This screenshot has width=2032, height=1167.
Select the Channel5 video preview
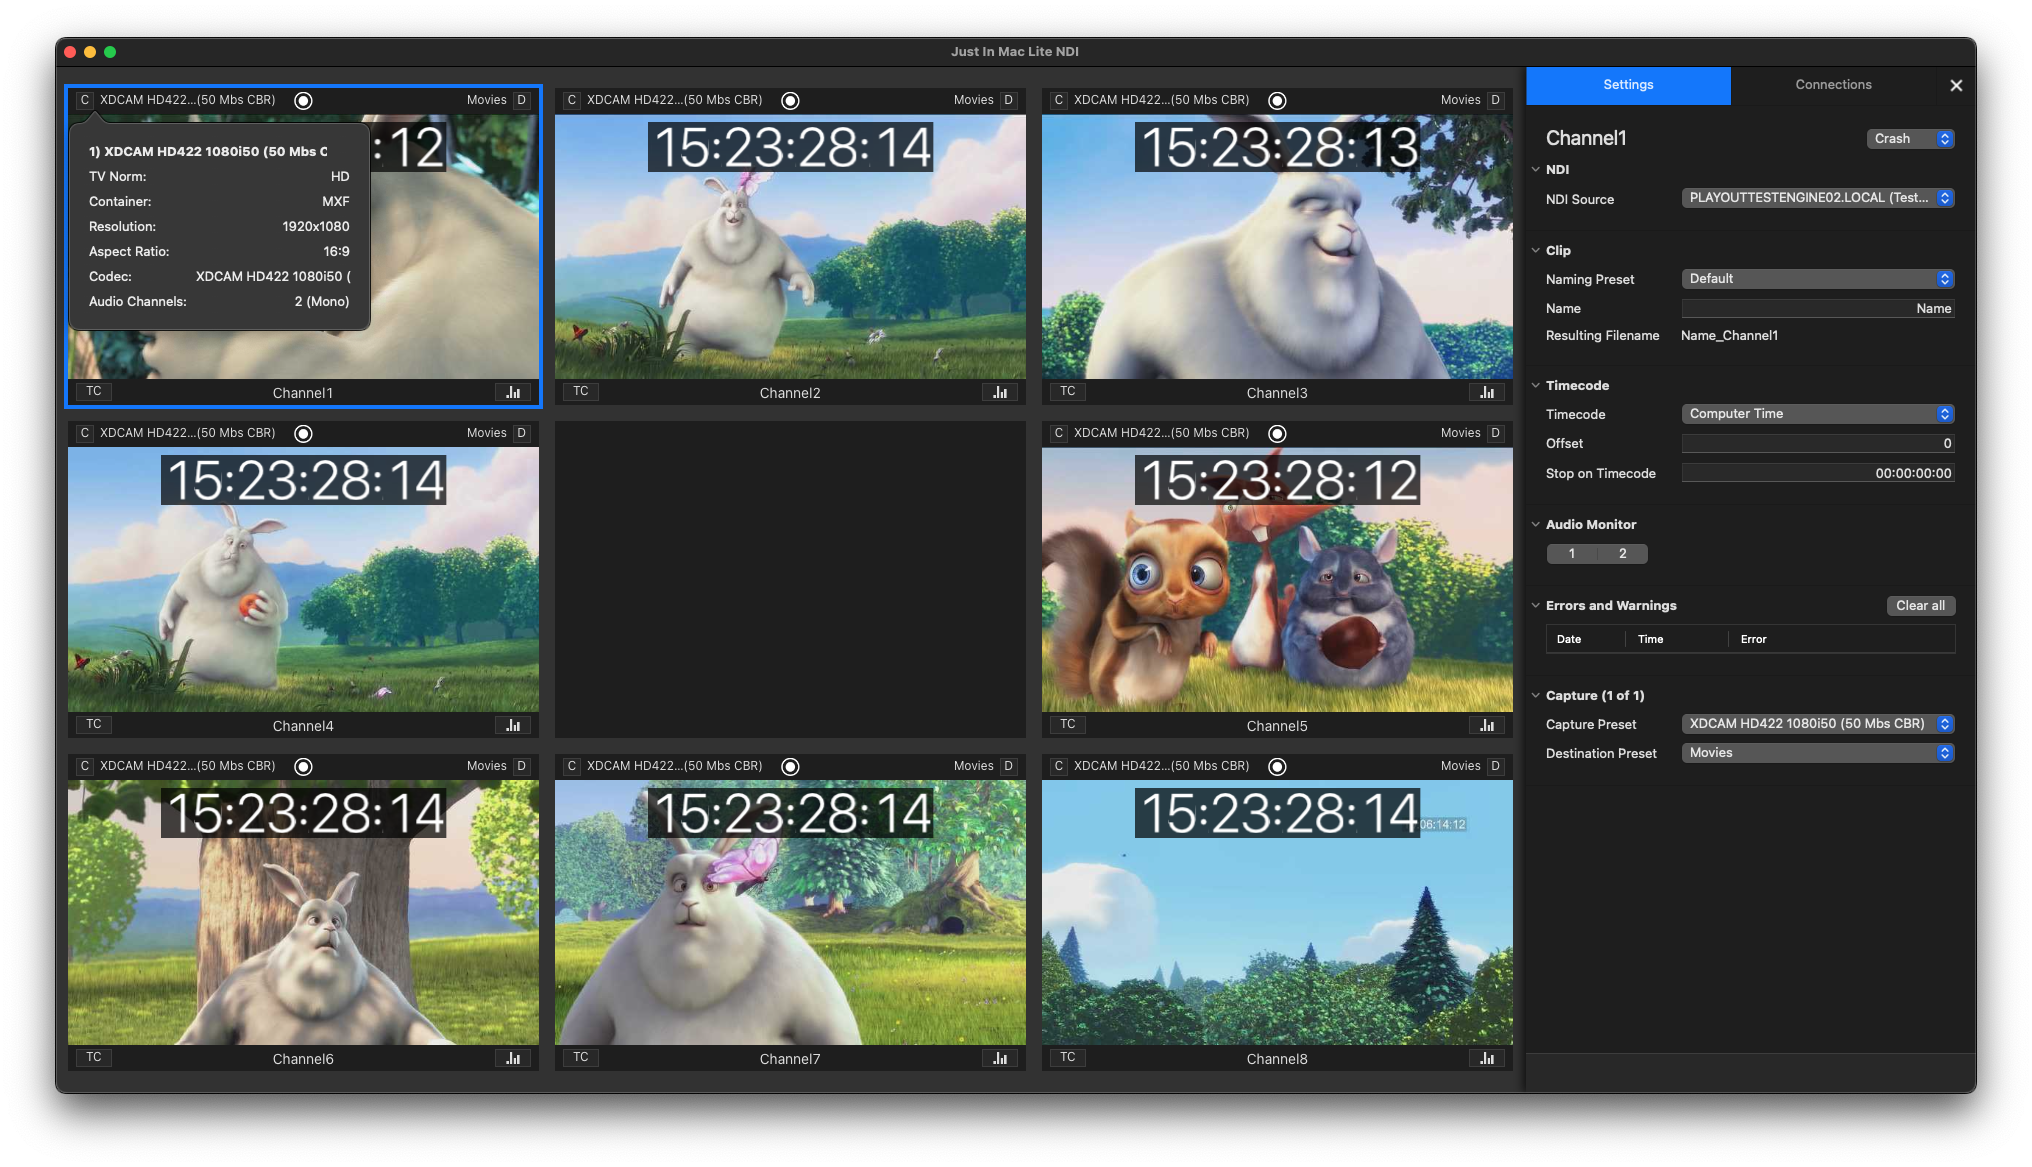click(1277, 580)
